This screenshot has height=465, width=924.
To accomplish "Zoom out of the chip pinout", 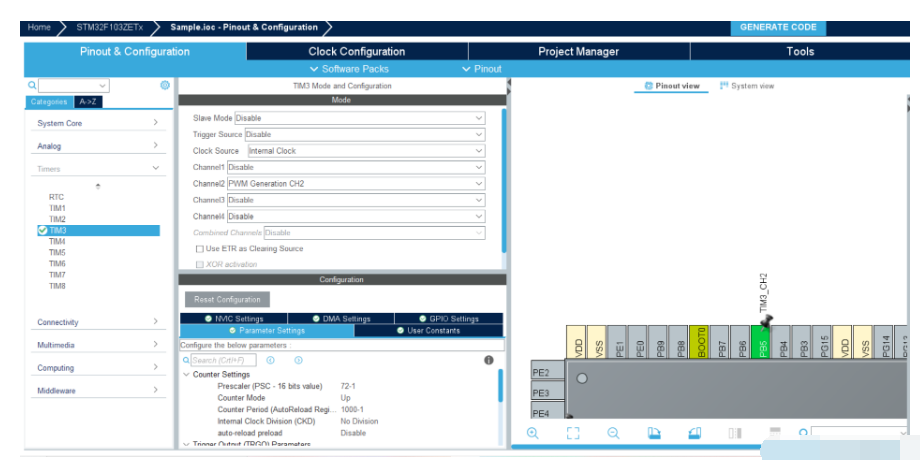I will [x=613, y=433].
